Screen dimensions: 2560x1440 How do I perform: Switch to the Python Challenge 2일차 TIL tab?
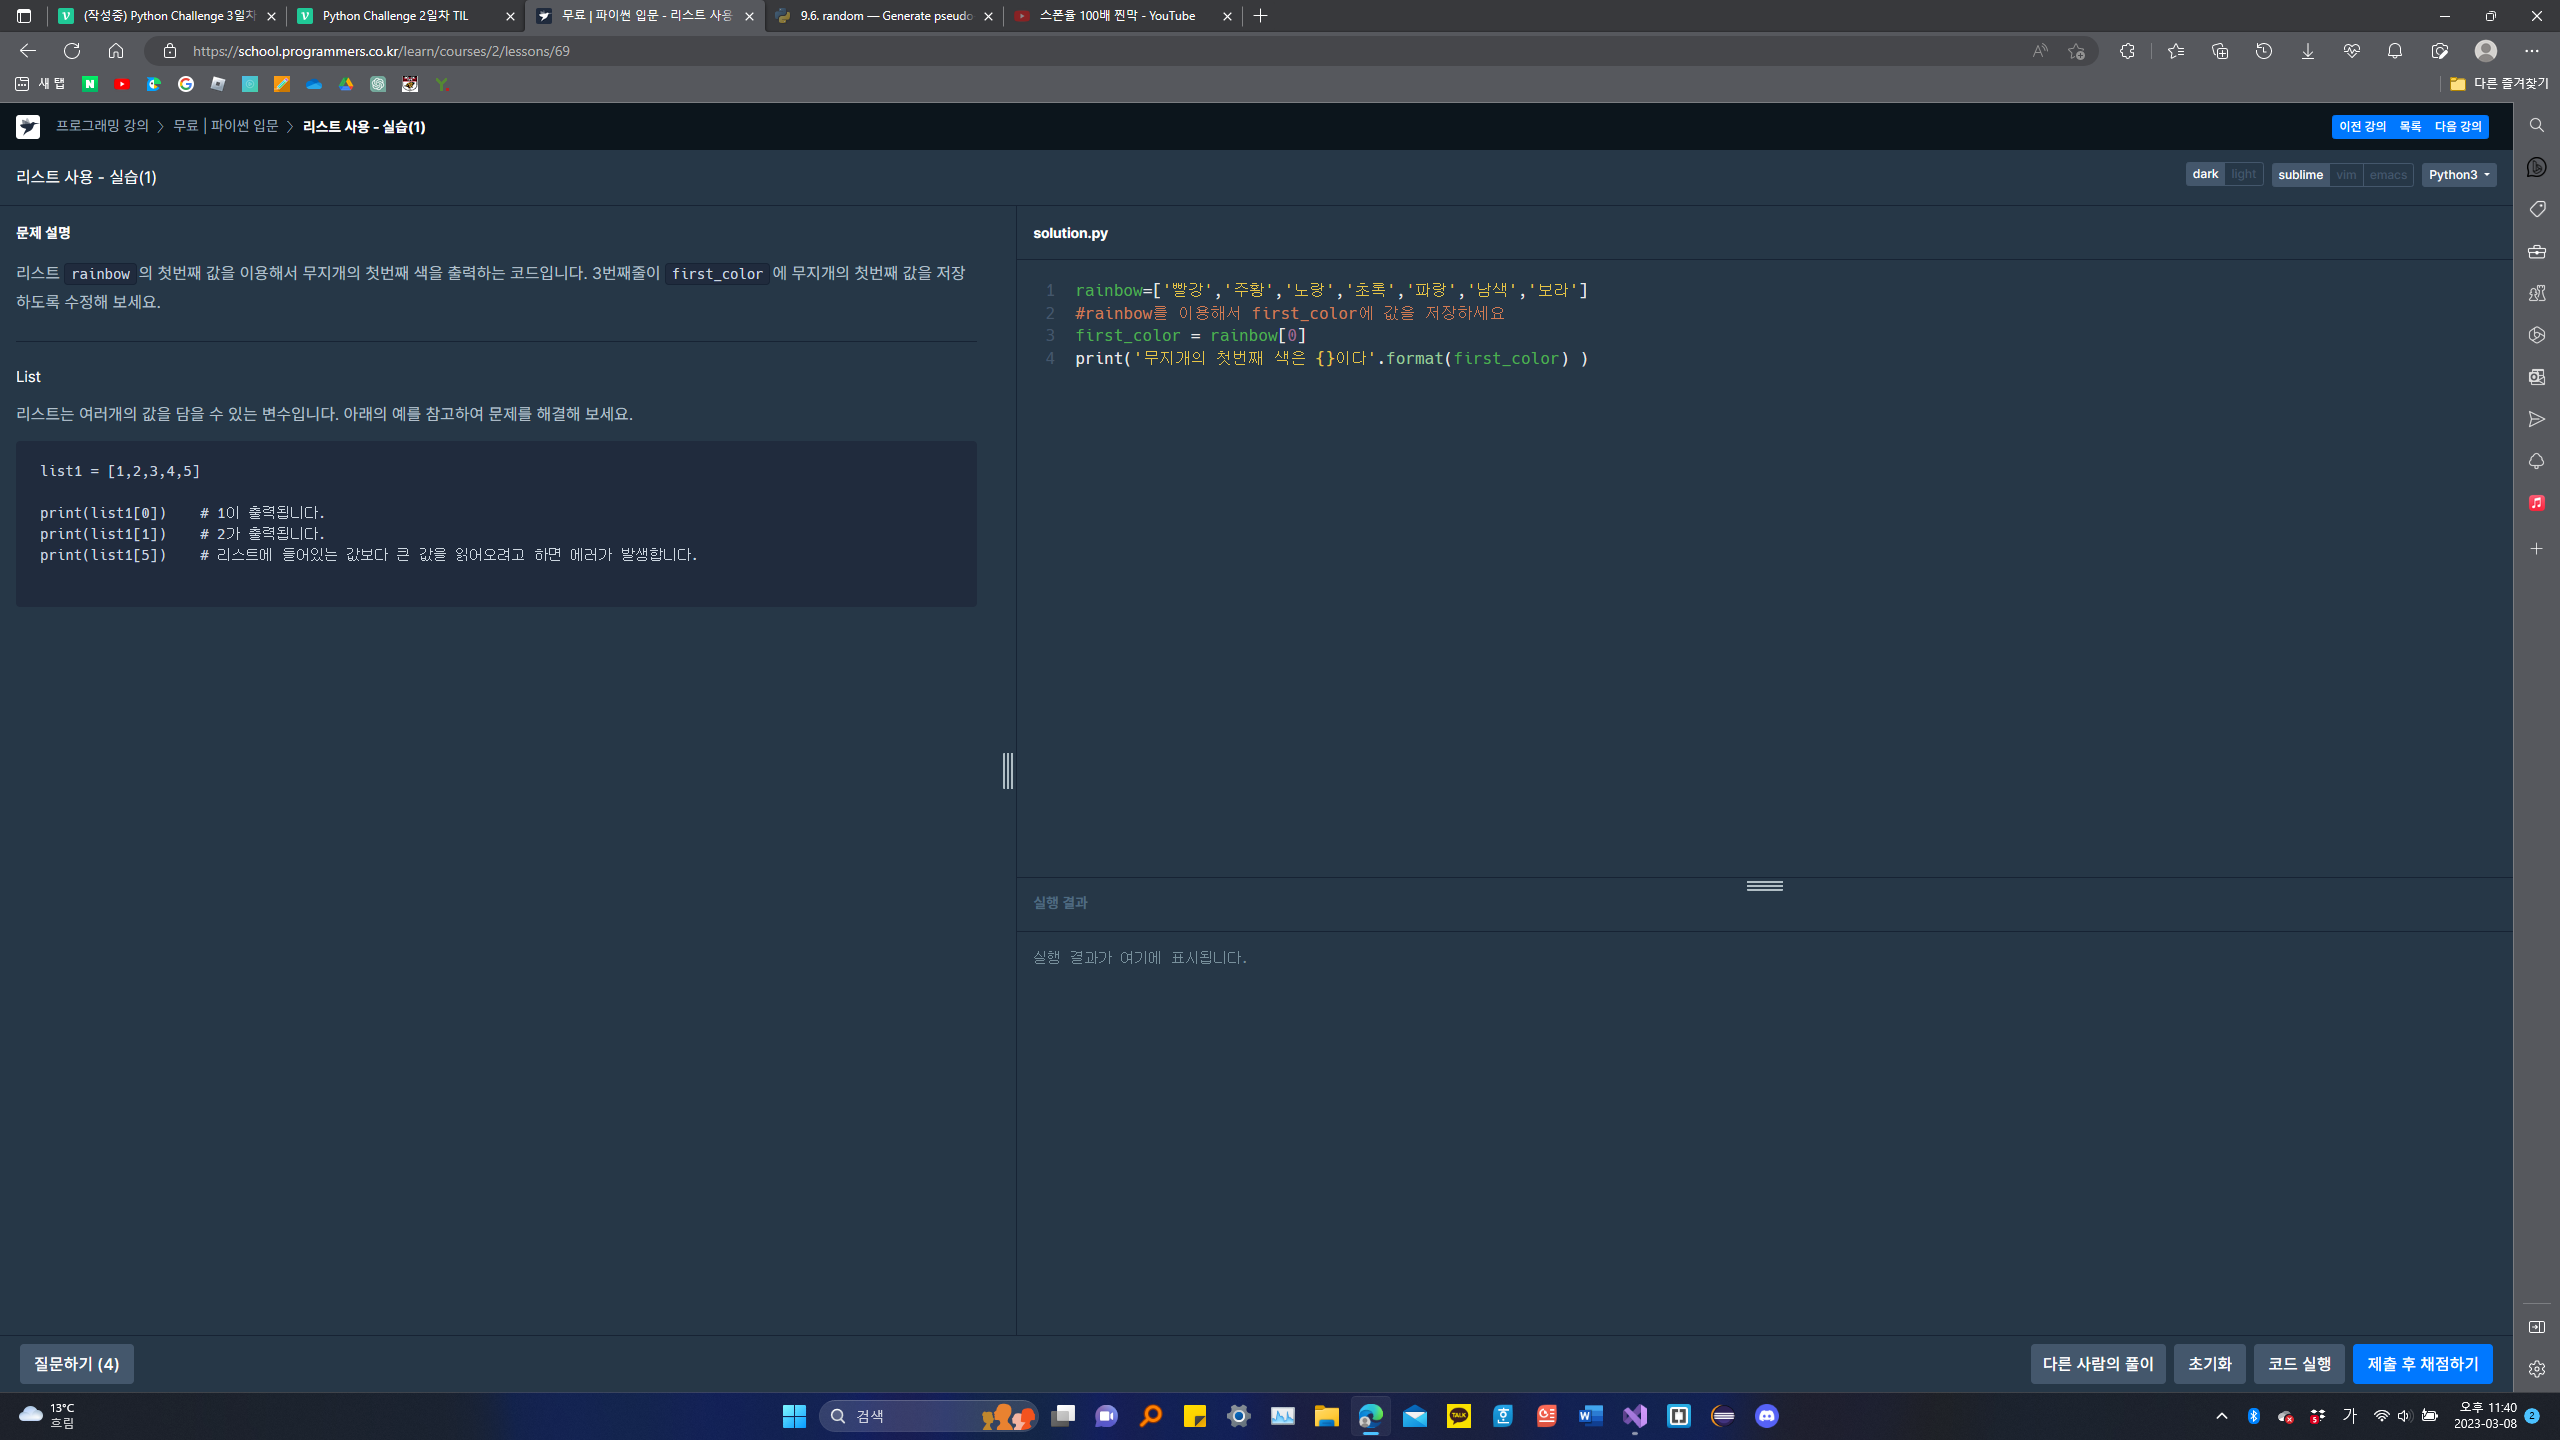pyautogui.click(x=398, y=16)
